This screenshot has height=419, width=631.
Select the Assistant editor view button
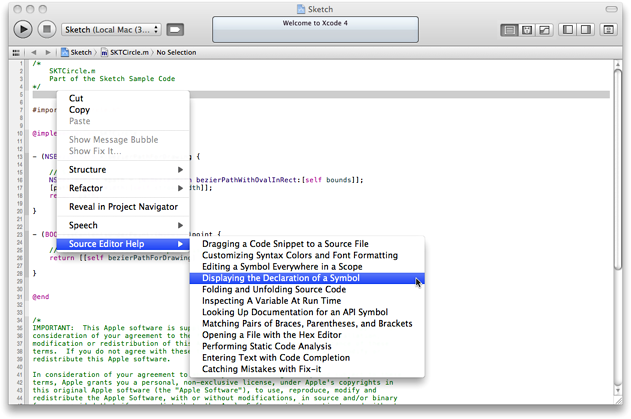pos(527,30)
